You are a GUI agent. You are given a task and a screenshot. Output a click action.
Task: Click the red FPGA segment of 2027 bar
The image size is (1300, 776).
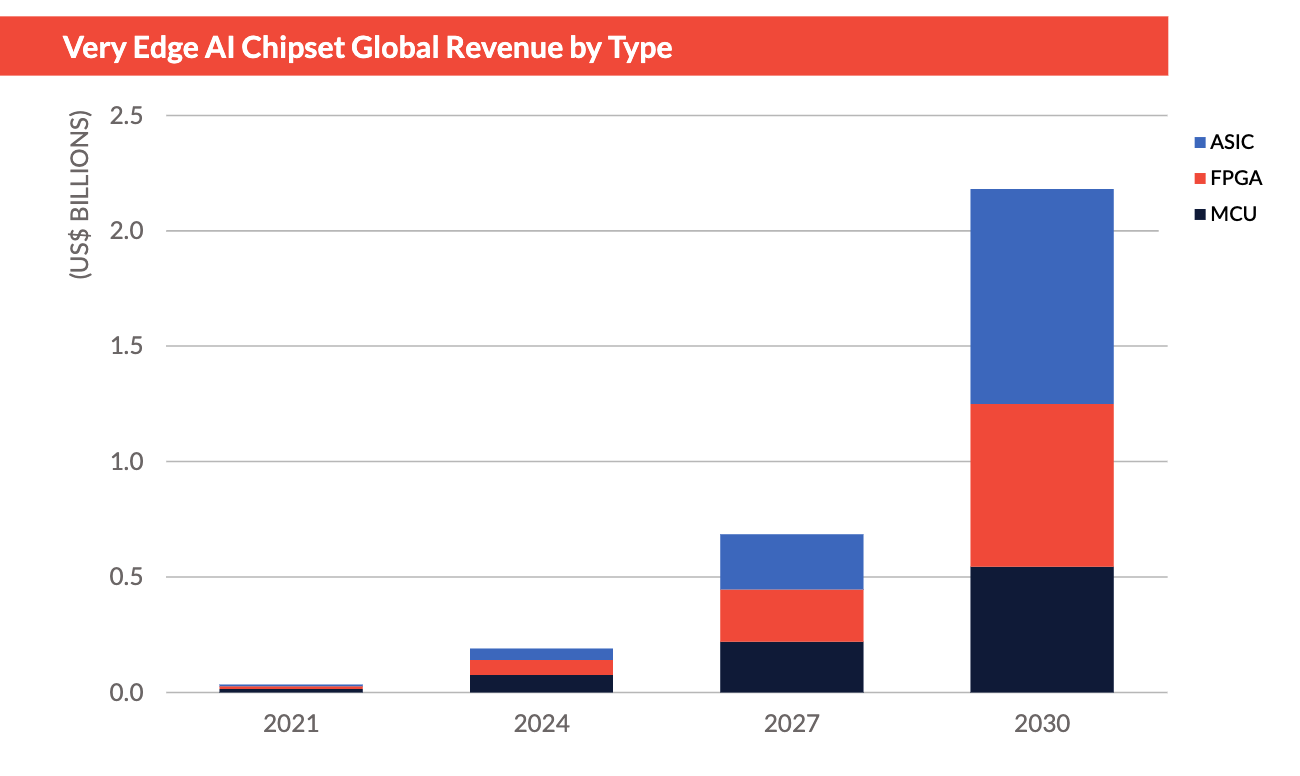click(x=791, y=615)
